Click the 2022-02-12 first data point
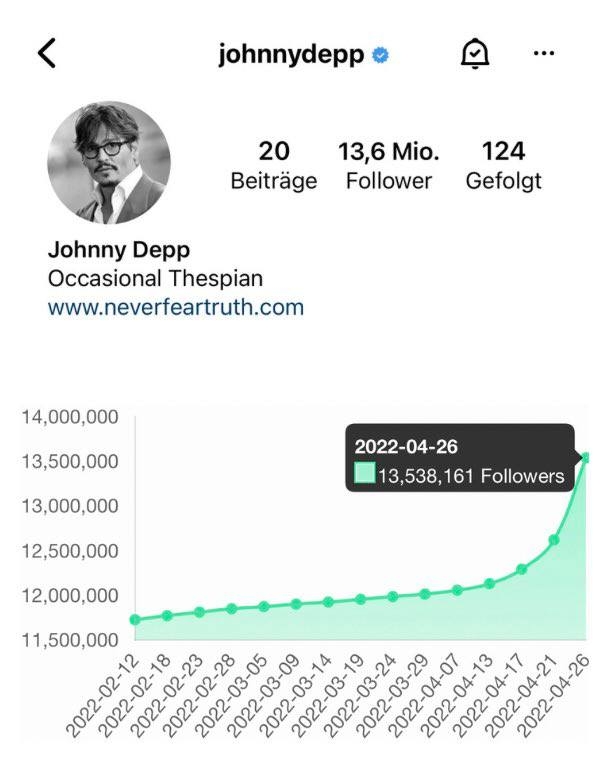 pyautogui.click(x=135, y=620)
